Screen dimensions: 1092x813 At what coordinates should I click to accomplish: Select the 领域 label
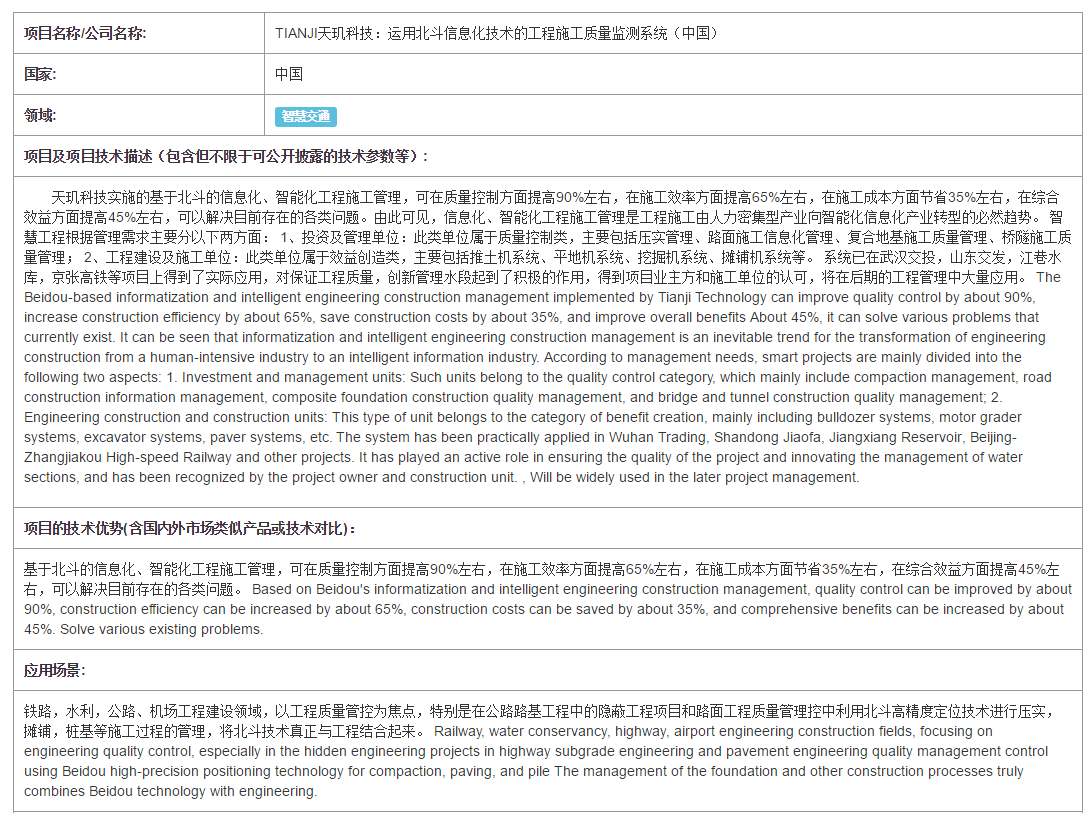[40, 116]
